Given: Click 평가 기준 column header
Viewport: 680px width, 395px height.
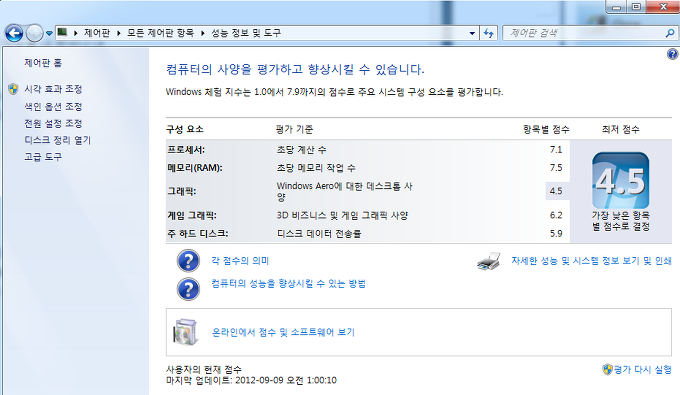Looking at the screenshot, I should point(294,129).
